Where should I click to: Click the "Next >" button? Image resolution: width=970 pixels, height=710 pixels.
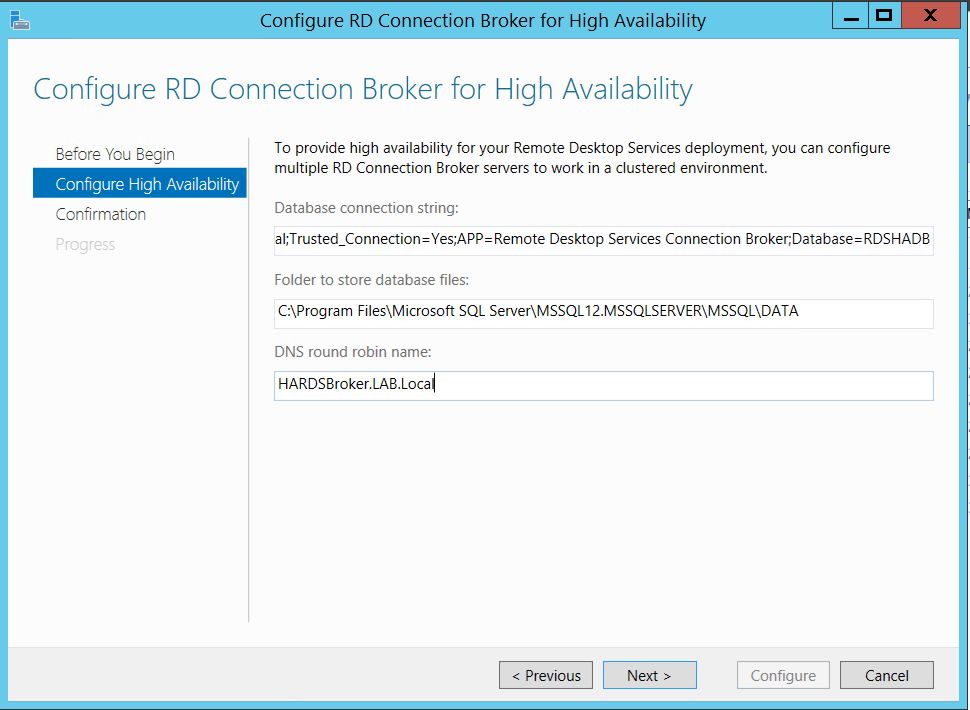[x=649, y=675]
